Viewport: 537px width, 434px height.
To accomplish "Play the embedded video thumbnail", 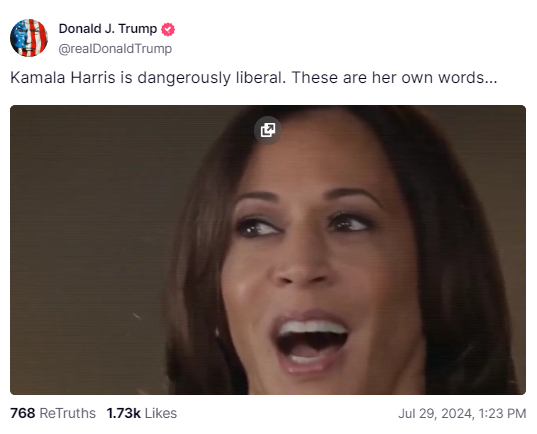I will pos(268,250).
